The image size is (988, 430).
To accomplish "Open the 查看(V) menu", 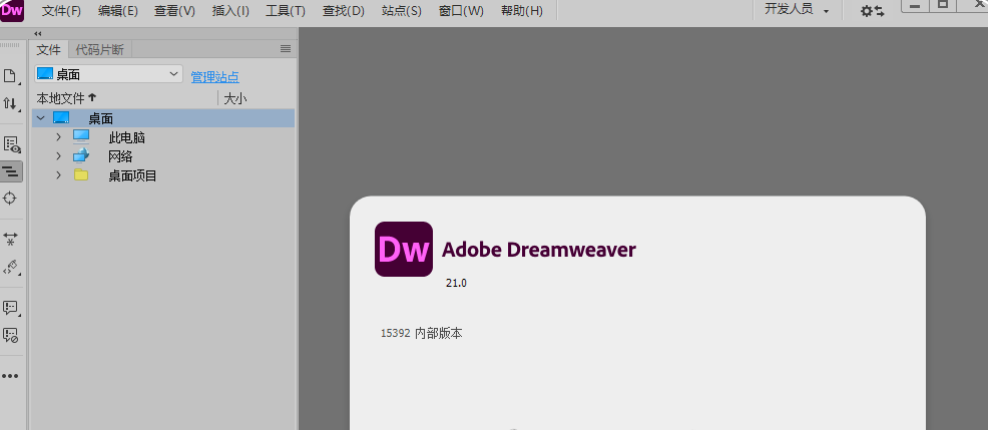I will click(175, 11).
